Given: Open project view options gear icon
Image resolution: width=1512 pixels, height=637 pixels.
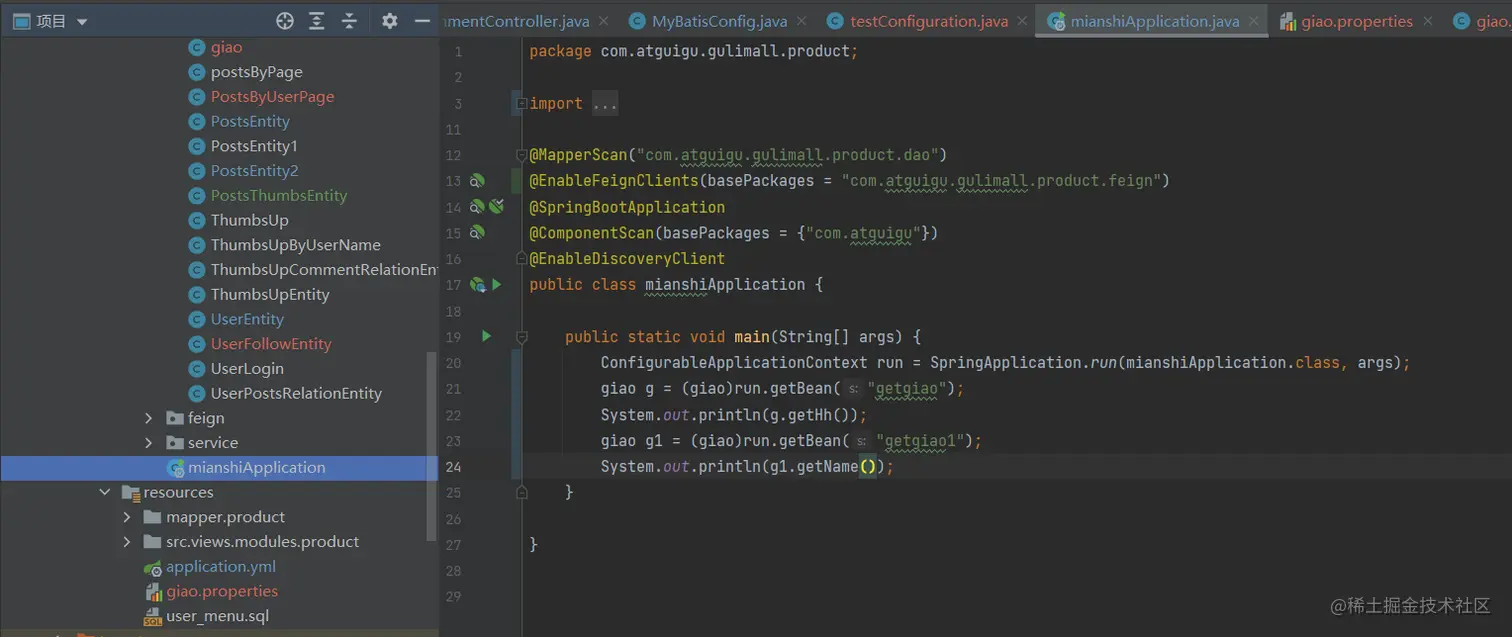Looking at the screenshot, I should [x=390, y=21].
